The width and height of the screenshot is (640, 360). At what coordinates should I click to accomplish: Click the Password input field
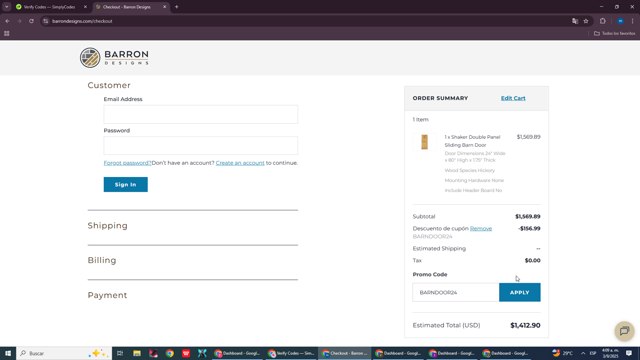[200, 145]
